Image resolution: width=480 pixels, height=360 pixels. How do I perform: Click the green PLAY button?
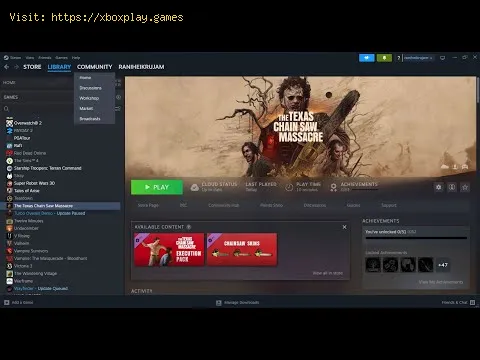click(157, 187)
